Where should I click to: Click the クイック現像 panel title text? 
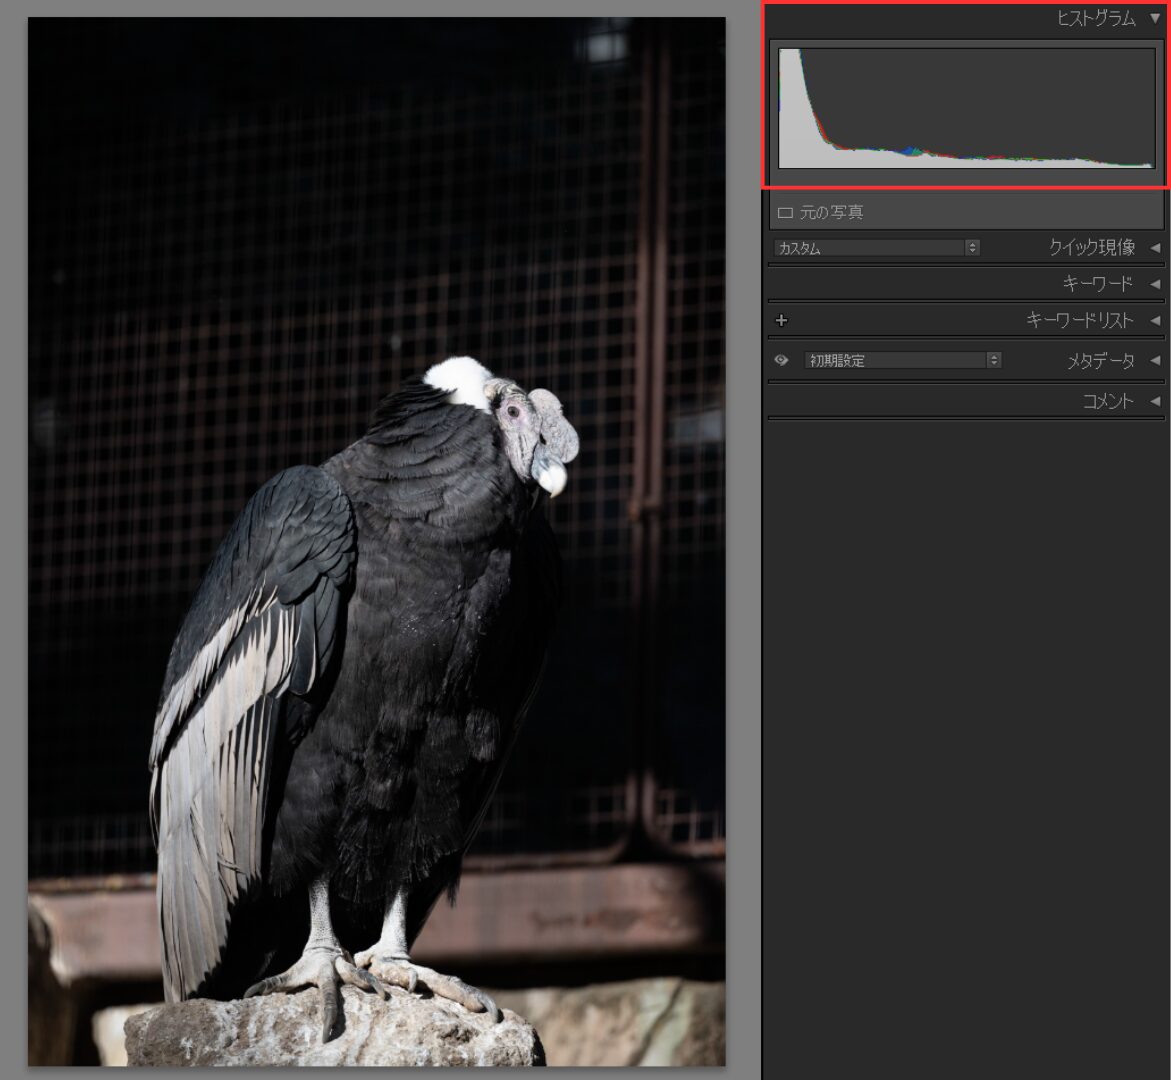click(x=1091, y=247)
